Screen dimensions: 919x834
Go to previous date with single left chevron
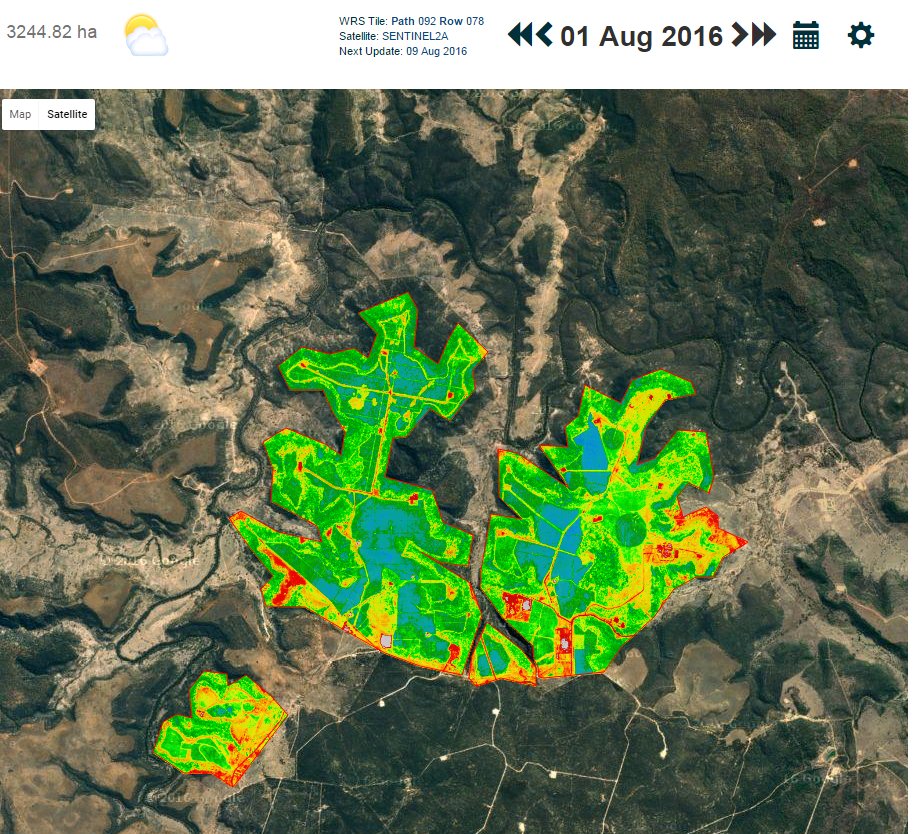click(544, 35)
